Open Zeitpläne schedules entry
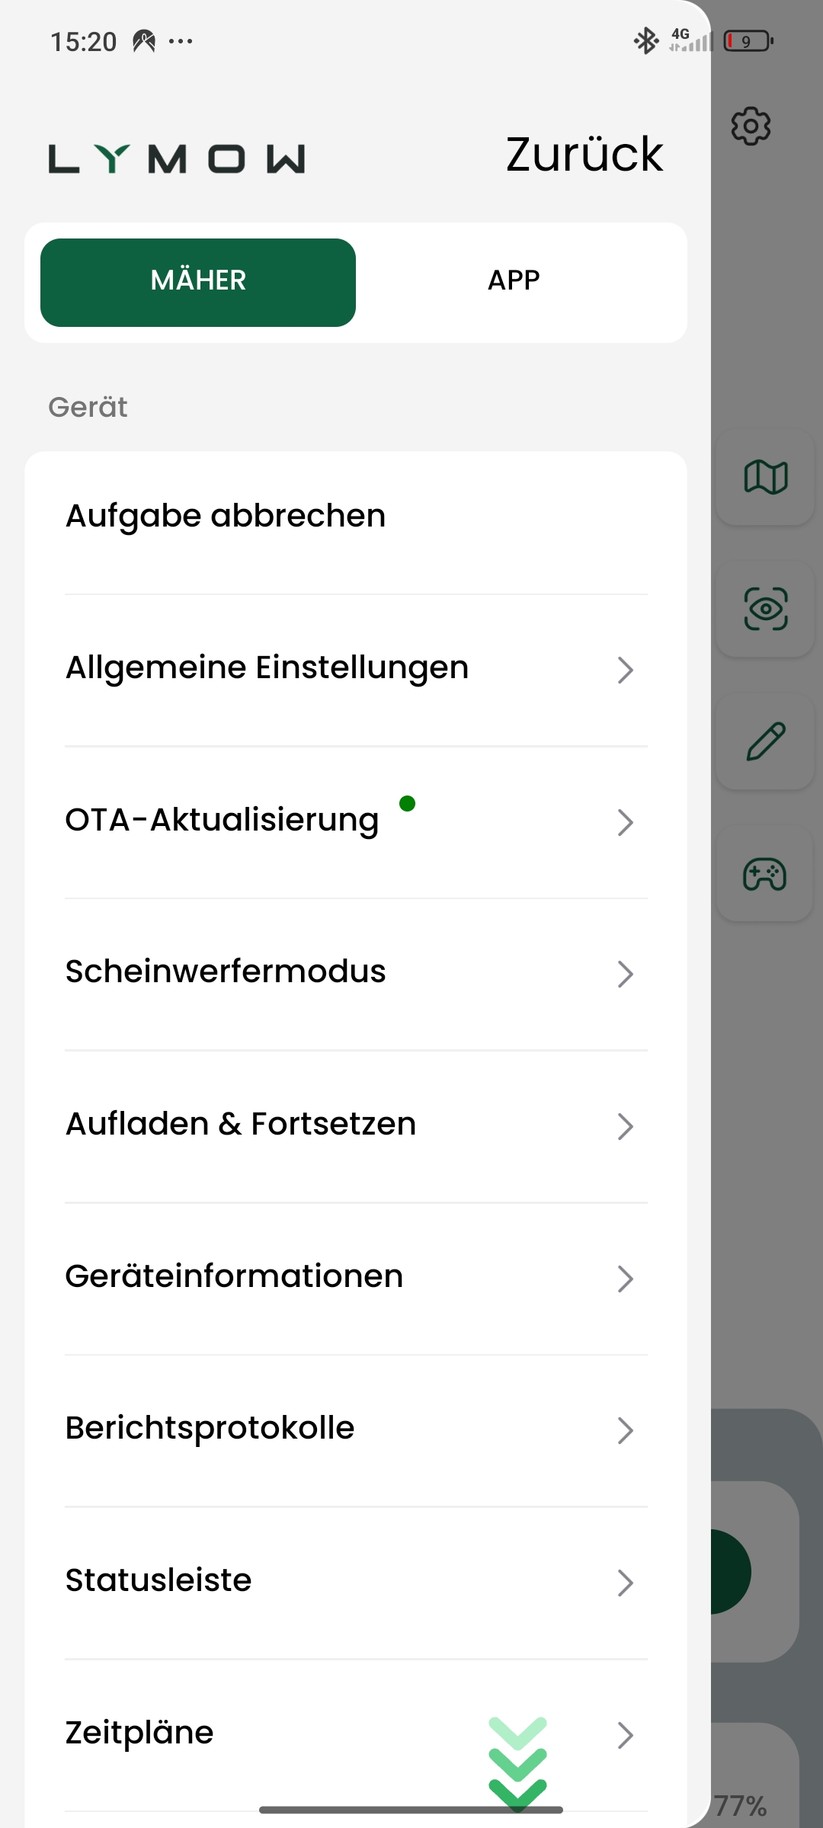This screenshot has width=823, height=1828. (x=140, y=1733)
